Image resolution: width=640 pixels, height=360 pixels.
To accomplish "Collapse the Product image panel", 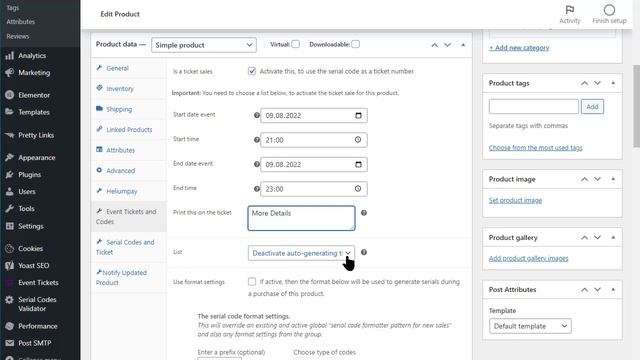I will 613,179.
